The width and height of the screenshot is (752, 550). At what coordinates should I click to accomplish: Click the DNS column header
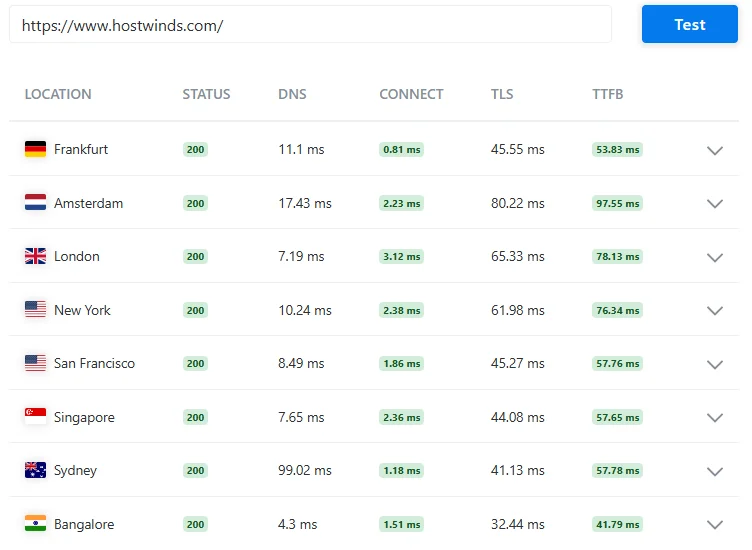[292, 94]
